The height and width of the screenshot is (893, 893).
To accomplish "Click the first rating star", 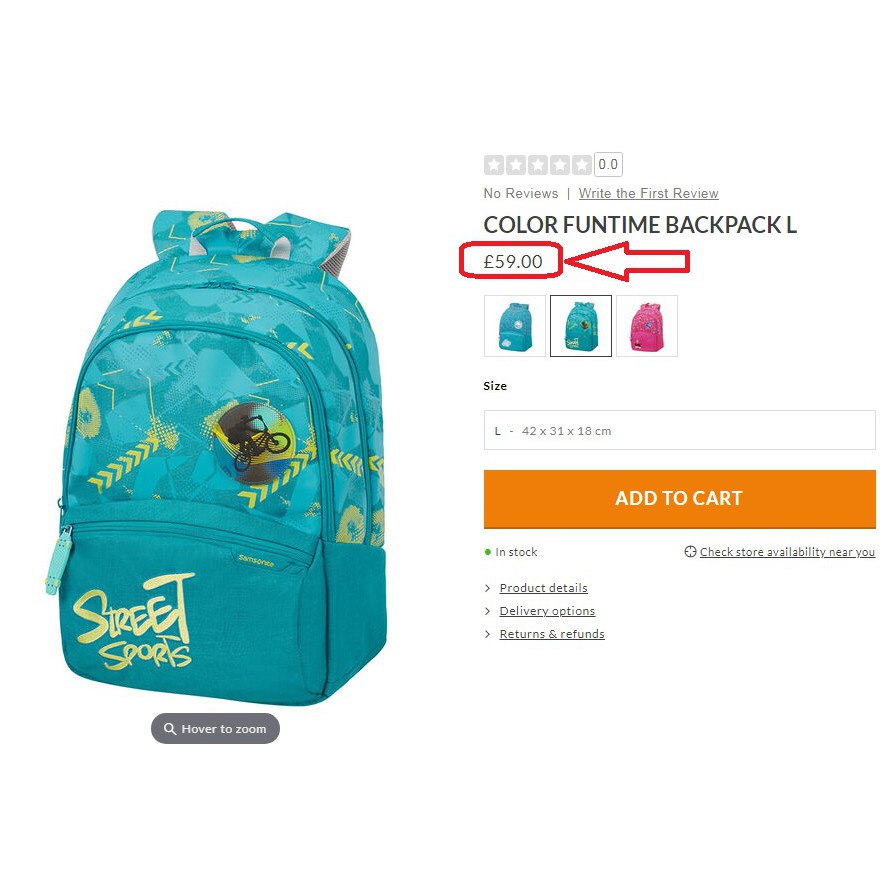I will pyautogui.click(x=494, y=165).
